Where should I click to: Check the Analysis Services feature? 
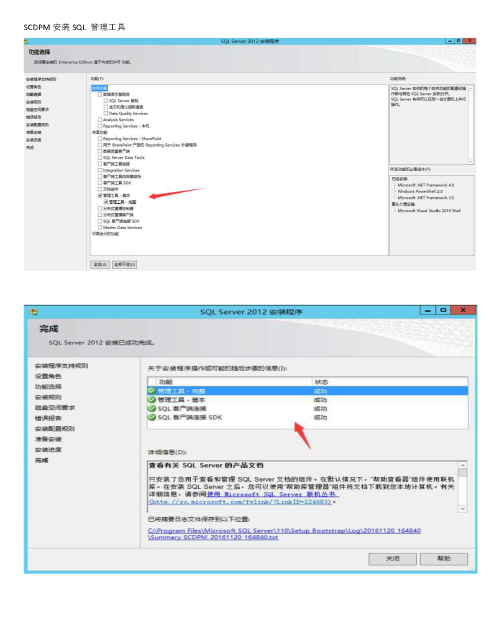100,120
